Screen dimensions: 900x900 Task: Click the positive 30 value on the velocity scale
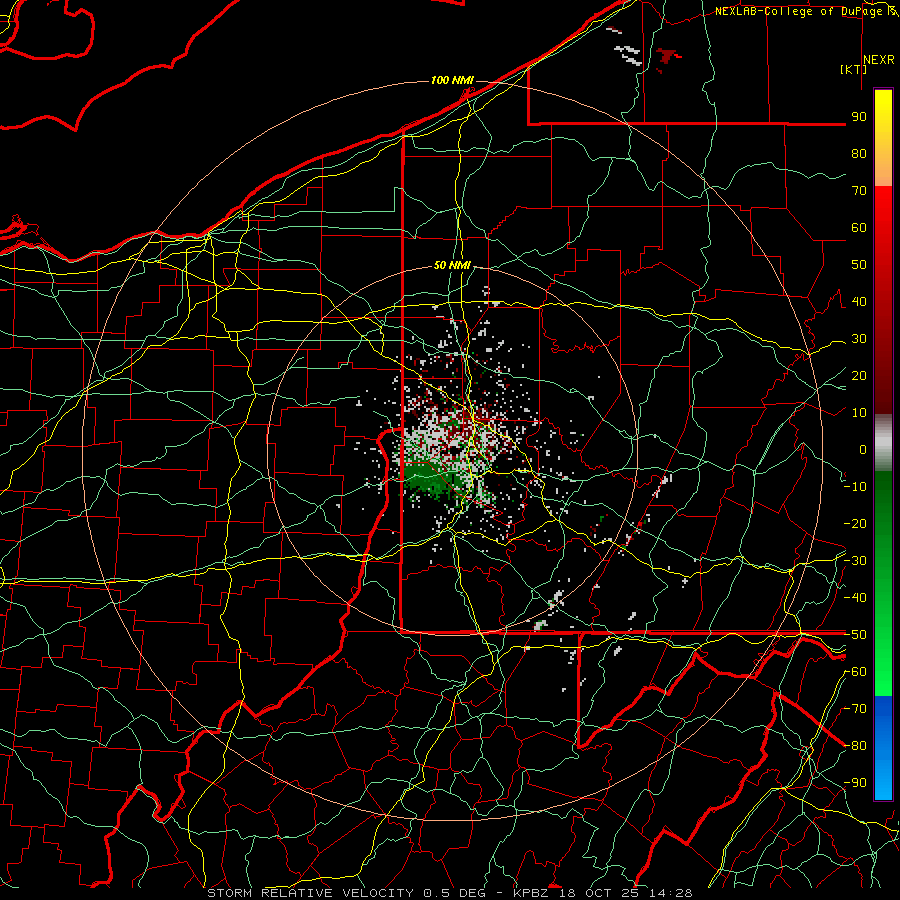pyautogui.click(x=859, y=339)
